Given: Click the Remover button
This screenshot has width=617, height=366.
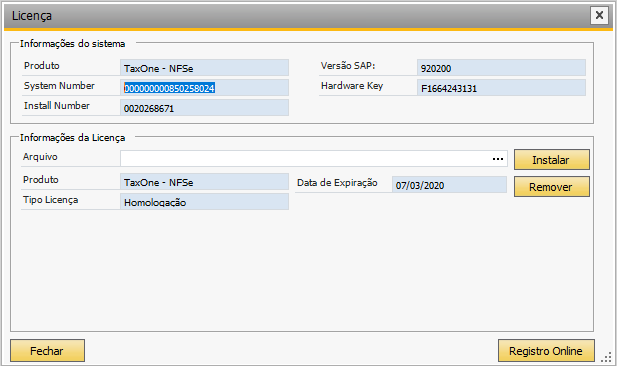Looking at the screenshot, I should pyautogui.click(x=552, y=187).
